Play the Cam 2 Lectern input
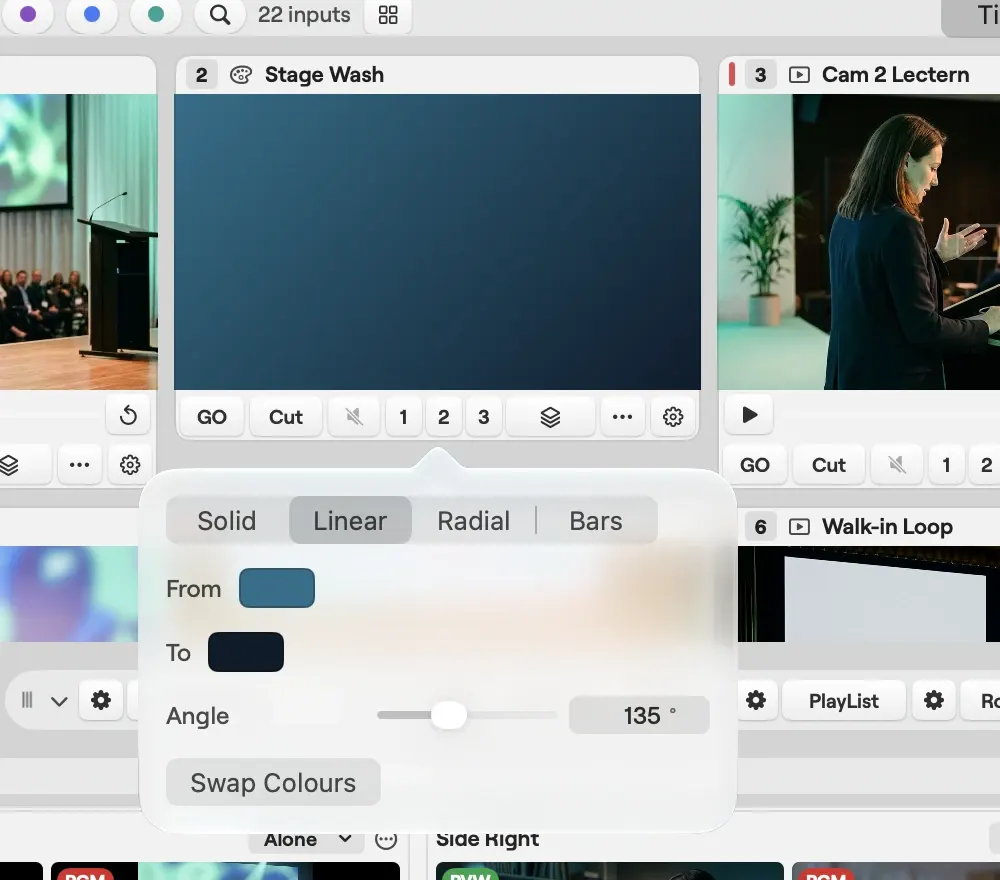 pyautogui.click(x=750, y=415)
